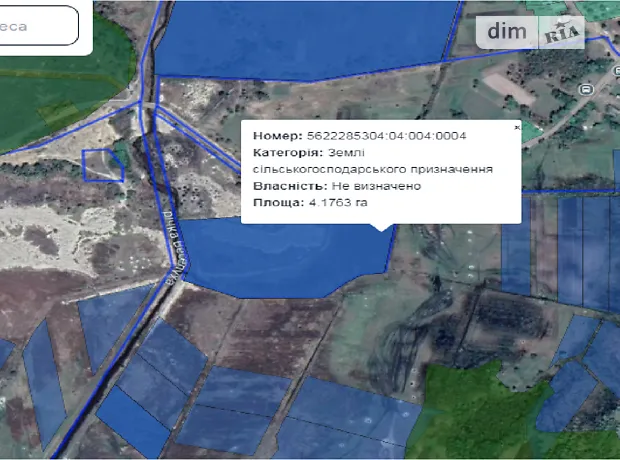Click the Площа 4.1763 га text

(309, 202)
